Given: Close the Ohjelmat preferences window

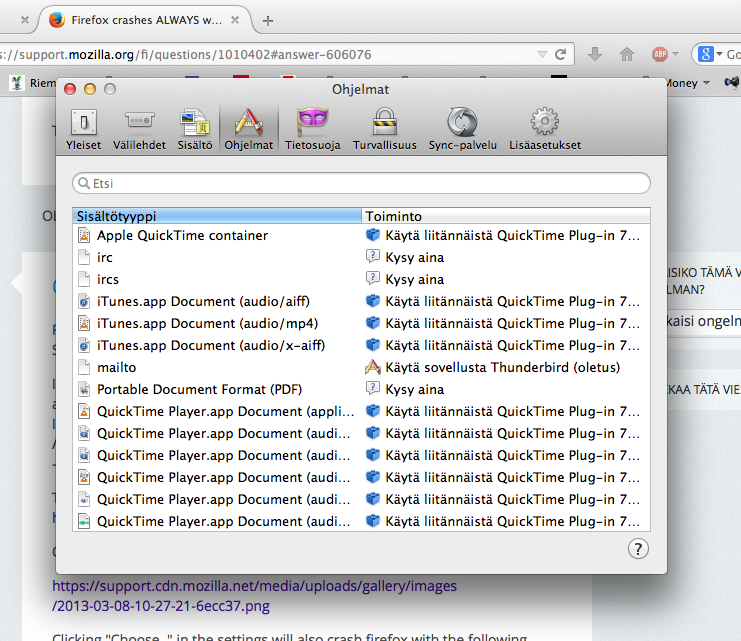Looking at the screenshot, I should point(70,89).
